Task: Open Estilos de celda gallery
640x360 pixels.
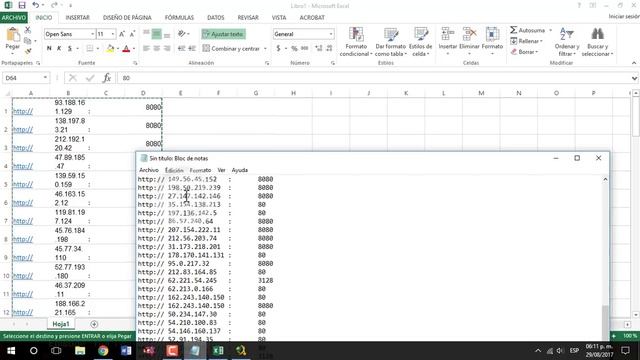Action: pos(420,42)
